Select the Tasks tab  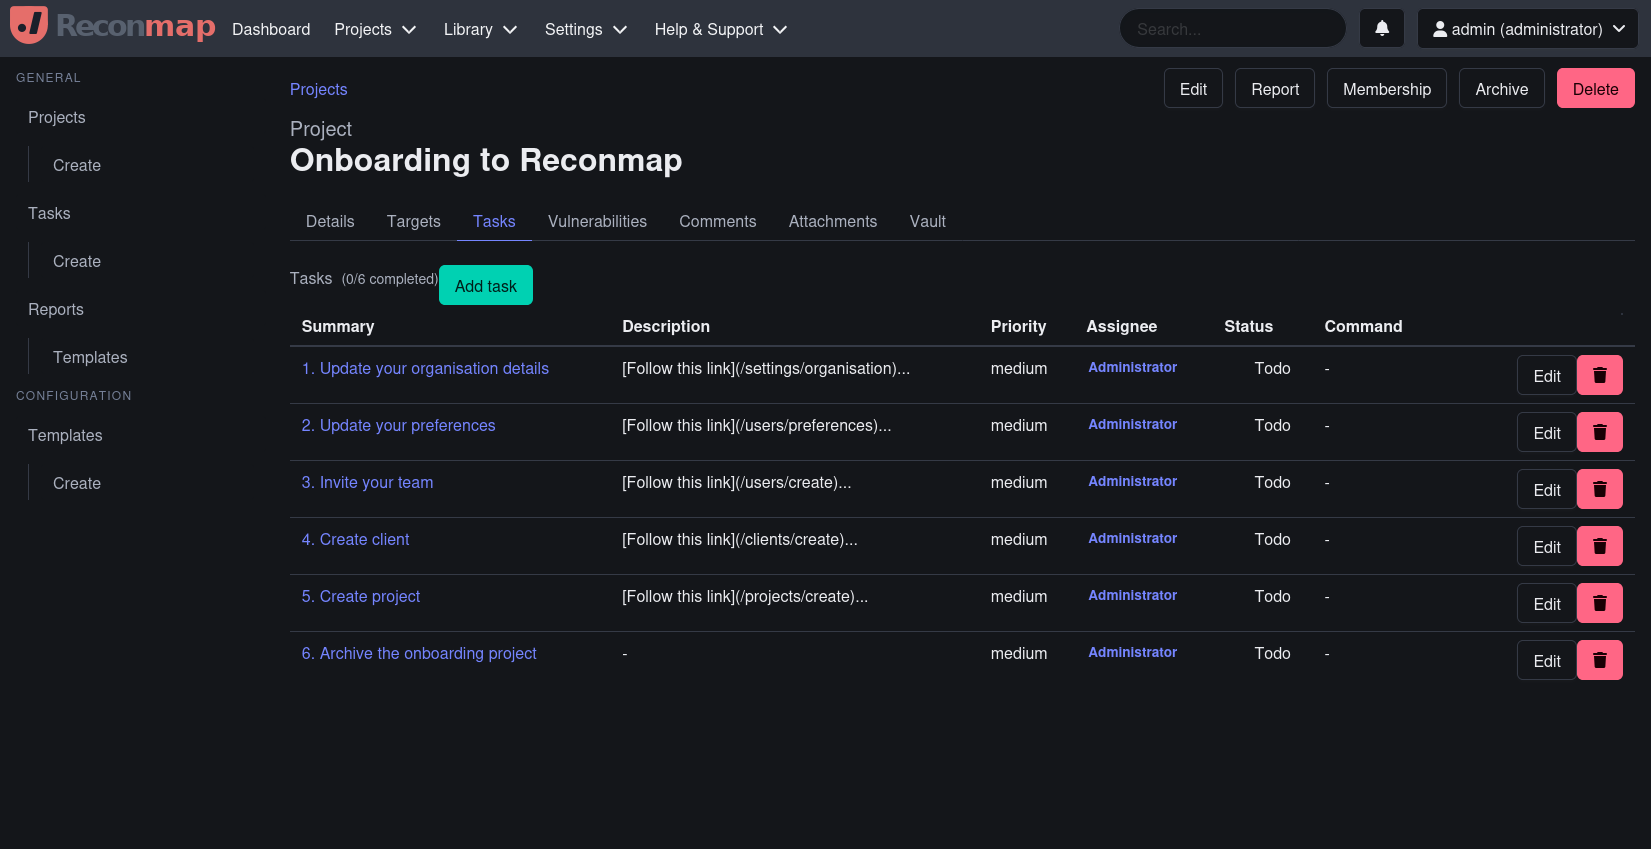tap(494, 221)
